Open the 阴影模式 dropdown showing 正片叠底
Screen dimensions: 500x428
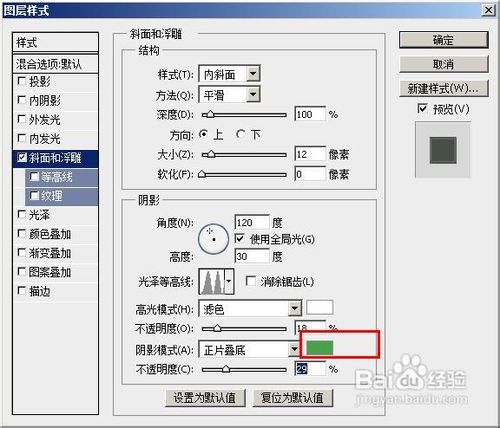click(x=249, y=350)
